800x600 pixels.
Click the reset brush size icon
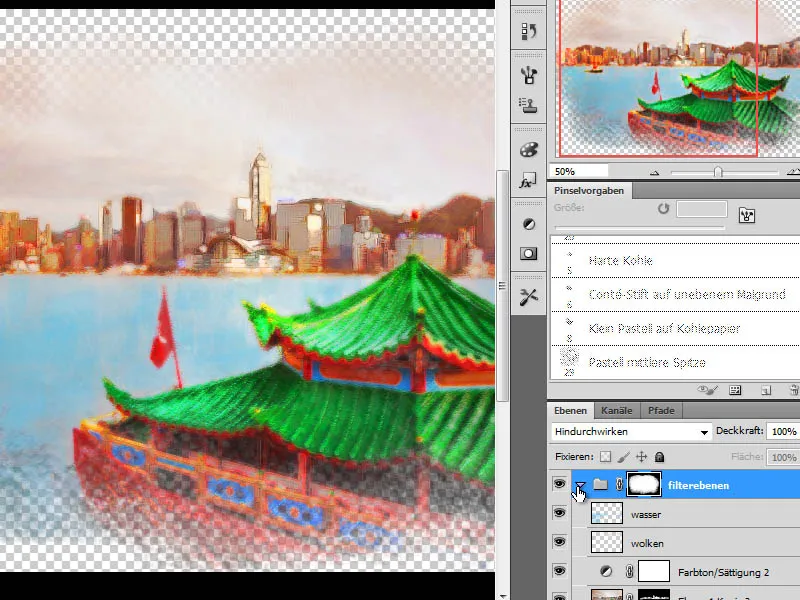[663, 208]
